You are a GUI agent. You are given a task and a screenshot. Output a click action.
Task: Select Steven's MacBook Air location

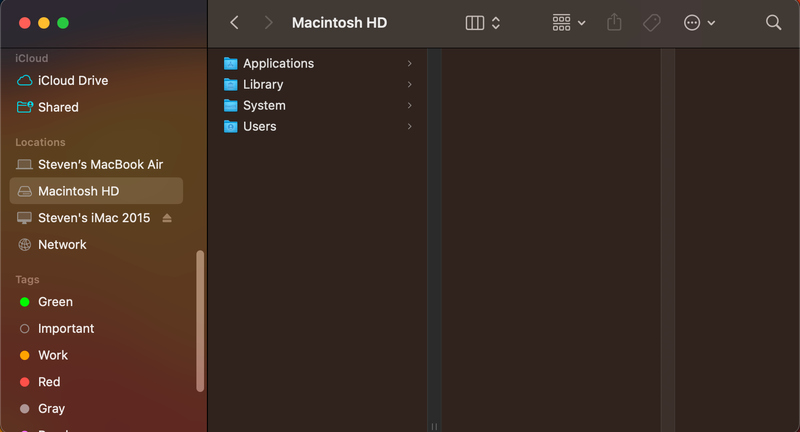[100, 164]
